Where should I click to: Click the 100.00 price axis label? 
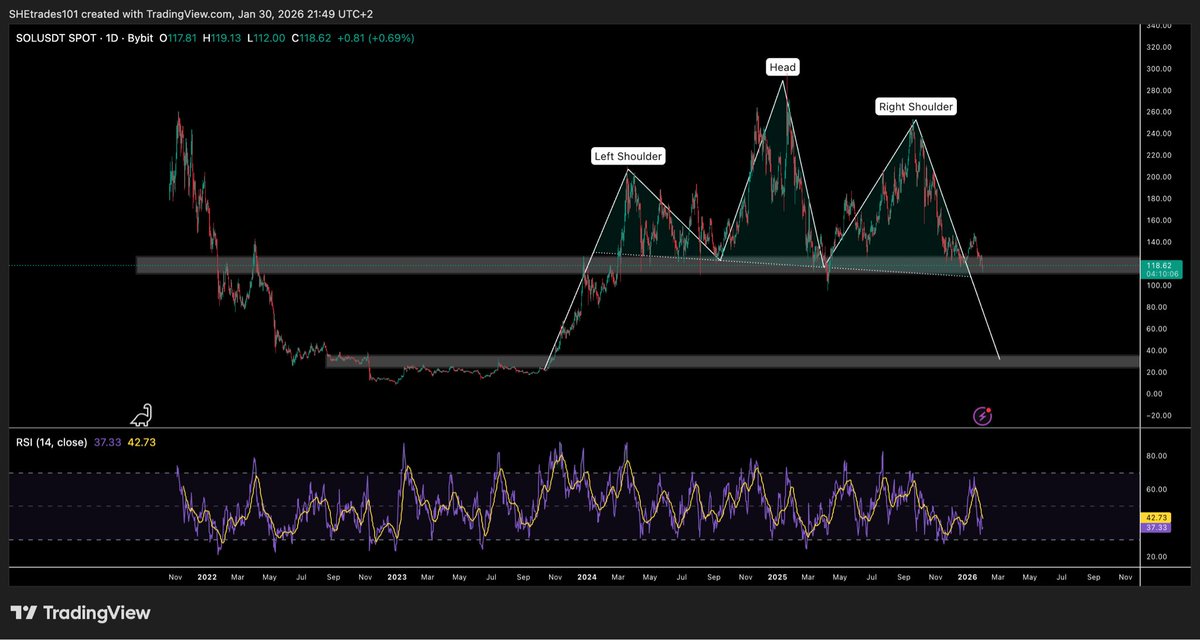tap(1159, 285)
